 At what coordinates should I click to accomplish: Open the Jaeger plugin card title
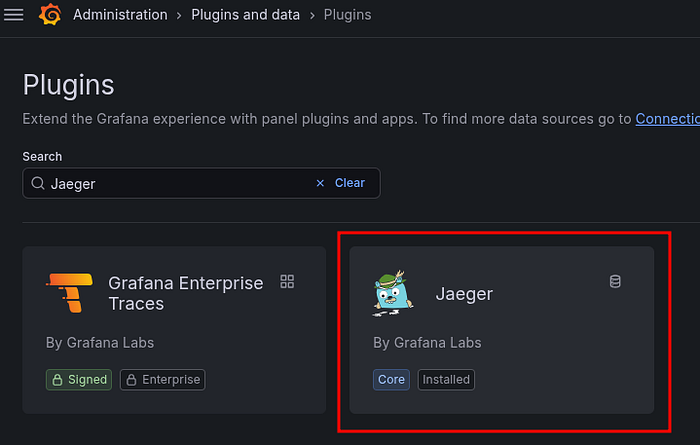click(464, 294)
